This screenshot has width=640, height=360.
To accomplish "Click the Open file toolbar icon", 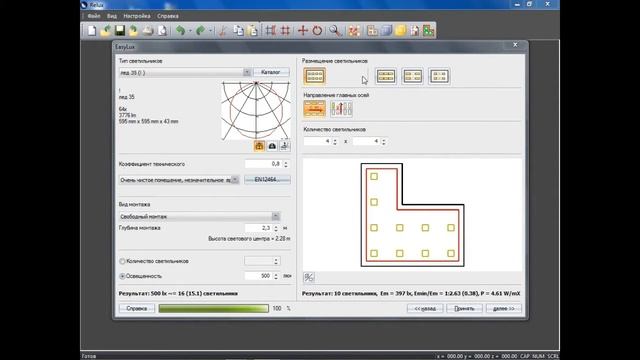I will 106,31.
